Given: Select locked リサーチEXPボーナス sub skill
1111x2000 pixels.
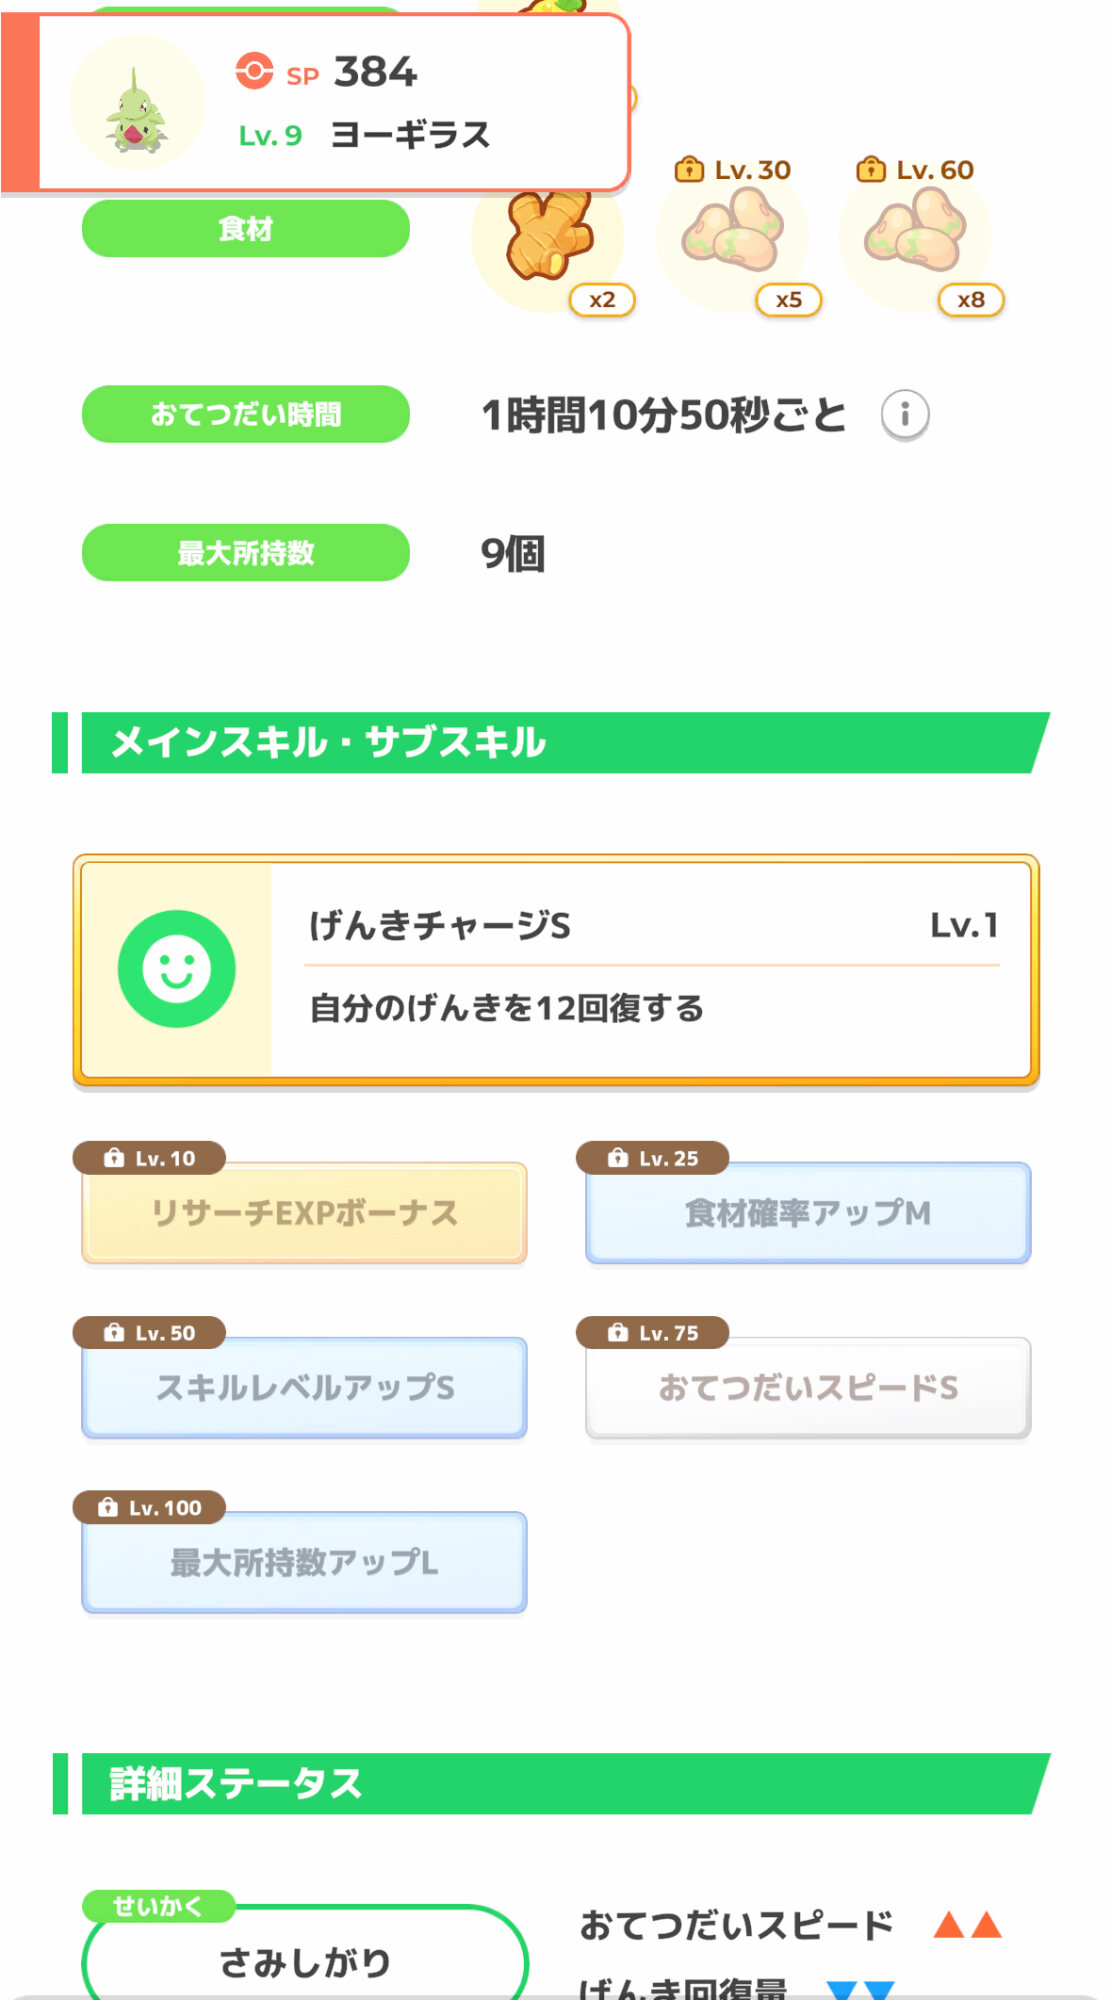Looking at the screenshot, I should [x=304, y=1213].
